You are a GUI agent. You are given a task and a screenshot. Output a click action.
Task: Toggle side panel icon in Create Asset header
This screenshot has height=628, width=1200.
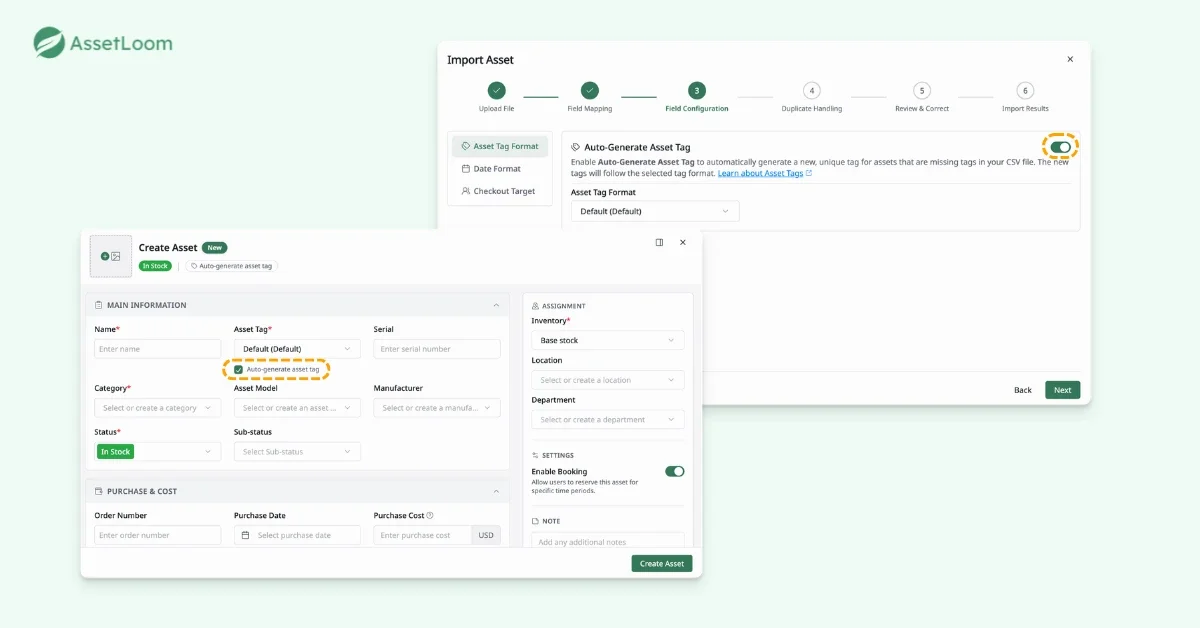659,242
